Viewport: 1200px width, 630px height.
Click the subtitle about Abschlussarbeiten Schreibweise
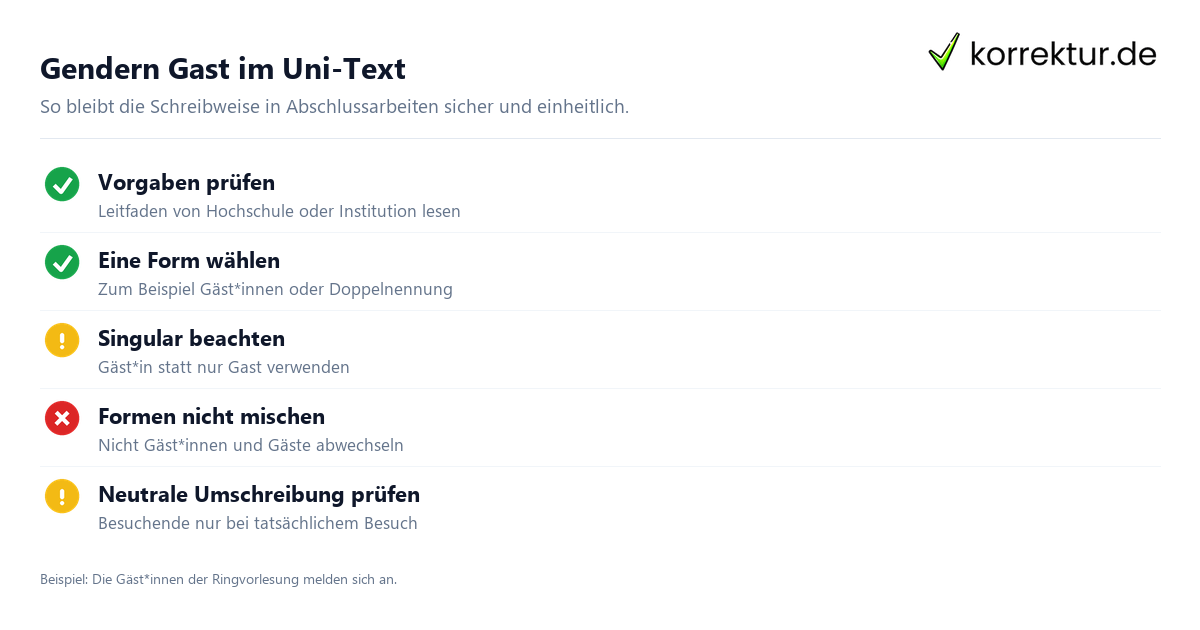335,107
